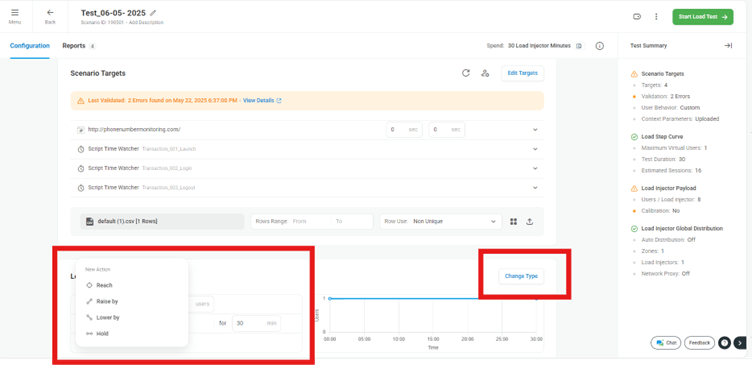Click the Calibration: No summary line
The width and height of the screenshot is (752, 365).
click(x=660, y=211)
